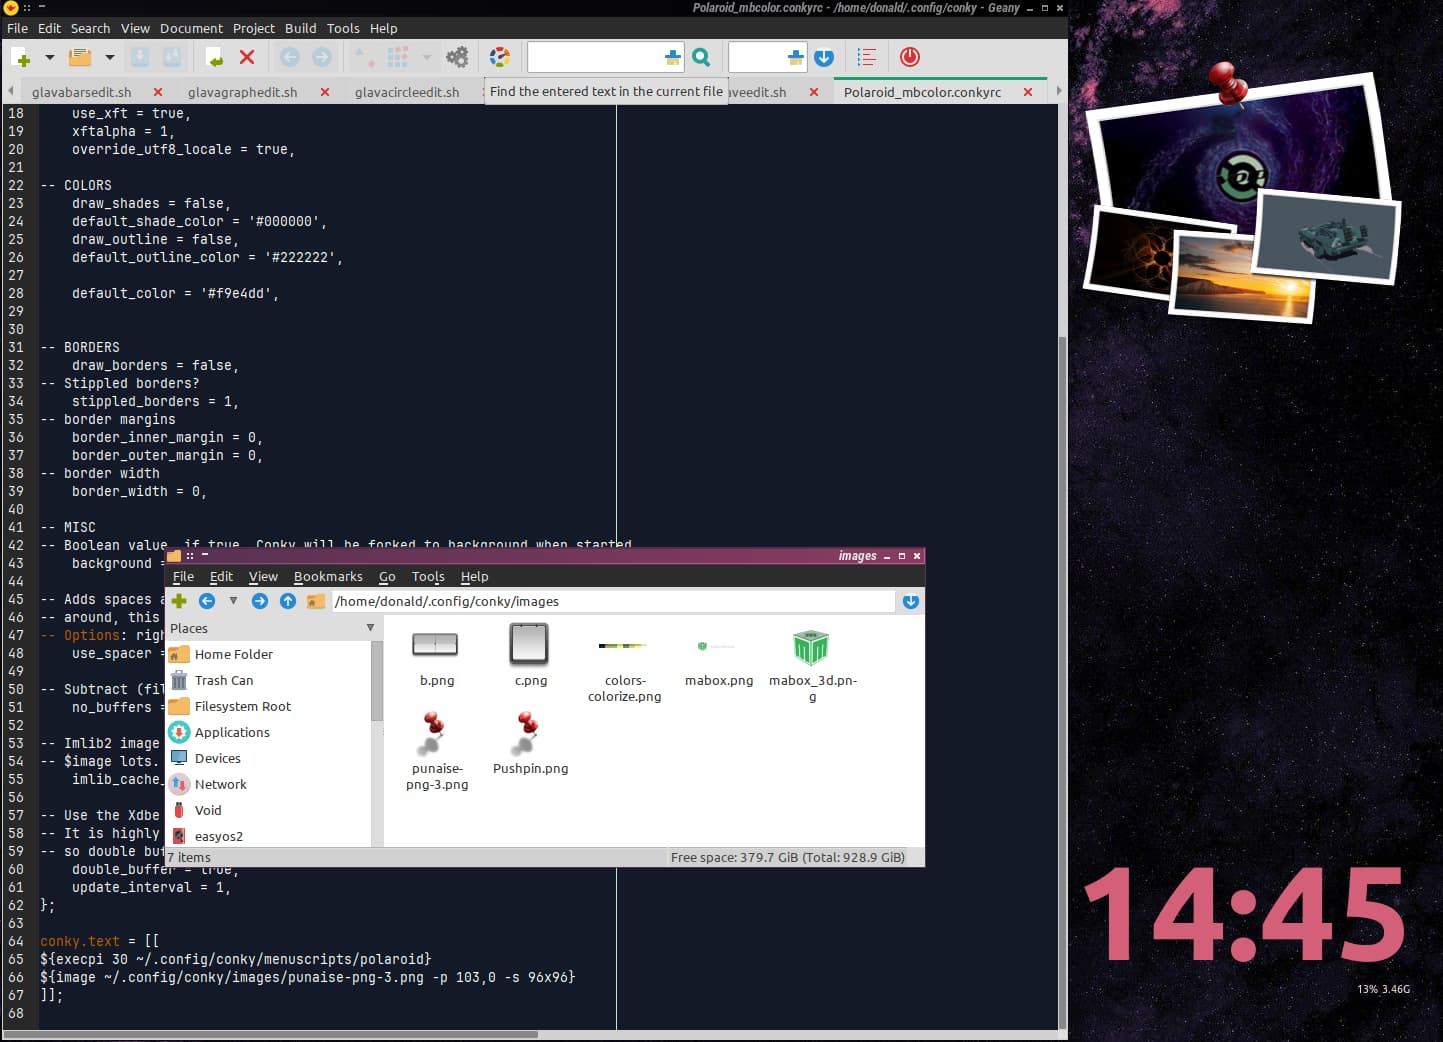The width and height of the screenshot is (1443, 1042).
Task: Select Trash Can in Places sidebar
Action: [x=224, y=680]
